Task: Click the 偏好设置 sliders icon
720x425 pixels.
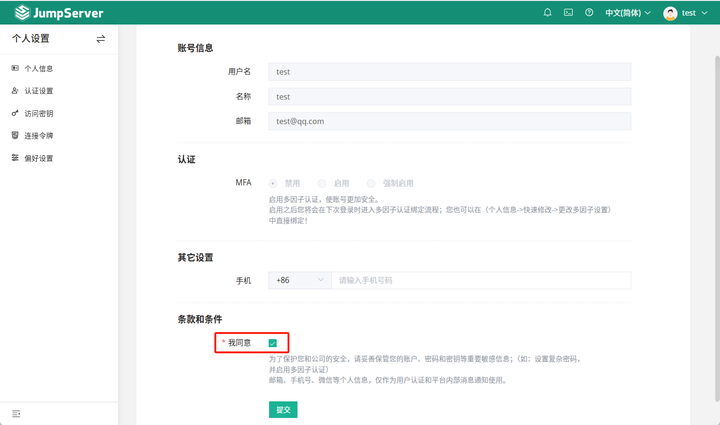Action: coord(15,158)
